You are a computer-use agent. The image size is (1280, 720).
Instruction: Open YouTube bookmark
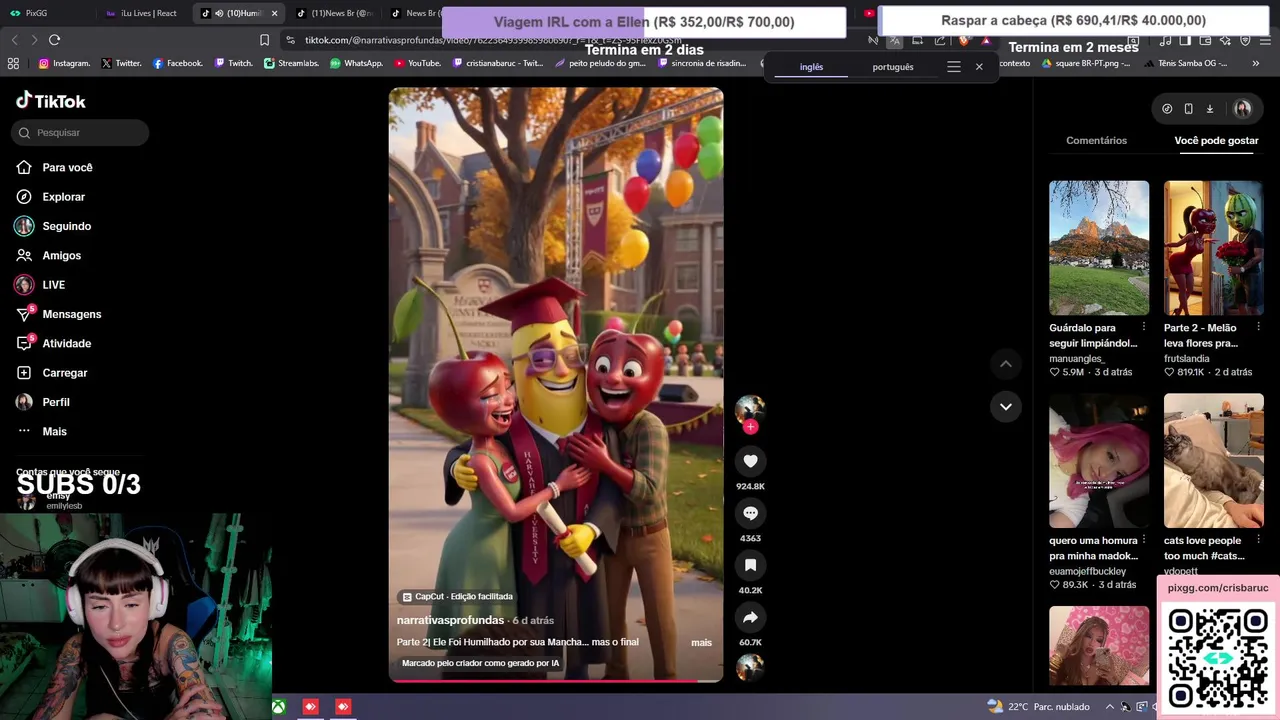pyautogui.click(x=417, y=63)
